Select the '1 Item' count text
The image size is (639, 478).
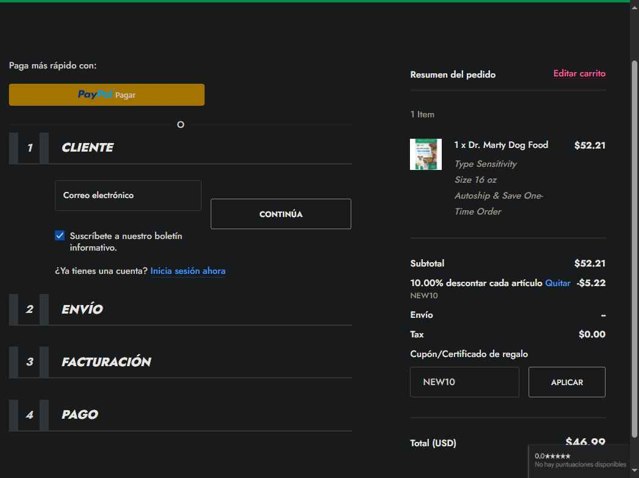pyautogui.click(x=422, y=115)
